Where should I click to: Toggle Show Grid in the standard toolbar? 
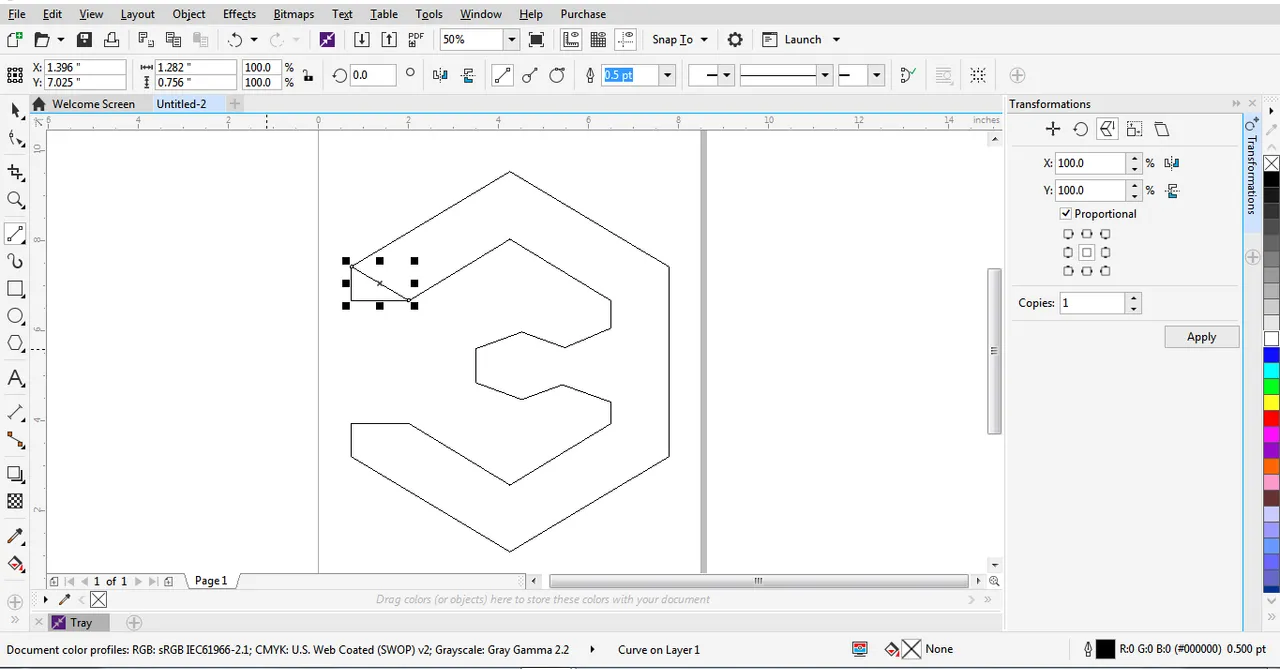[598, 40]
